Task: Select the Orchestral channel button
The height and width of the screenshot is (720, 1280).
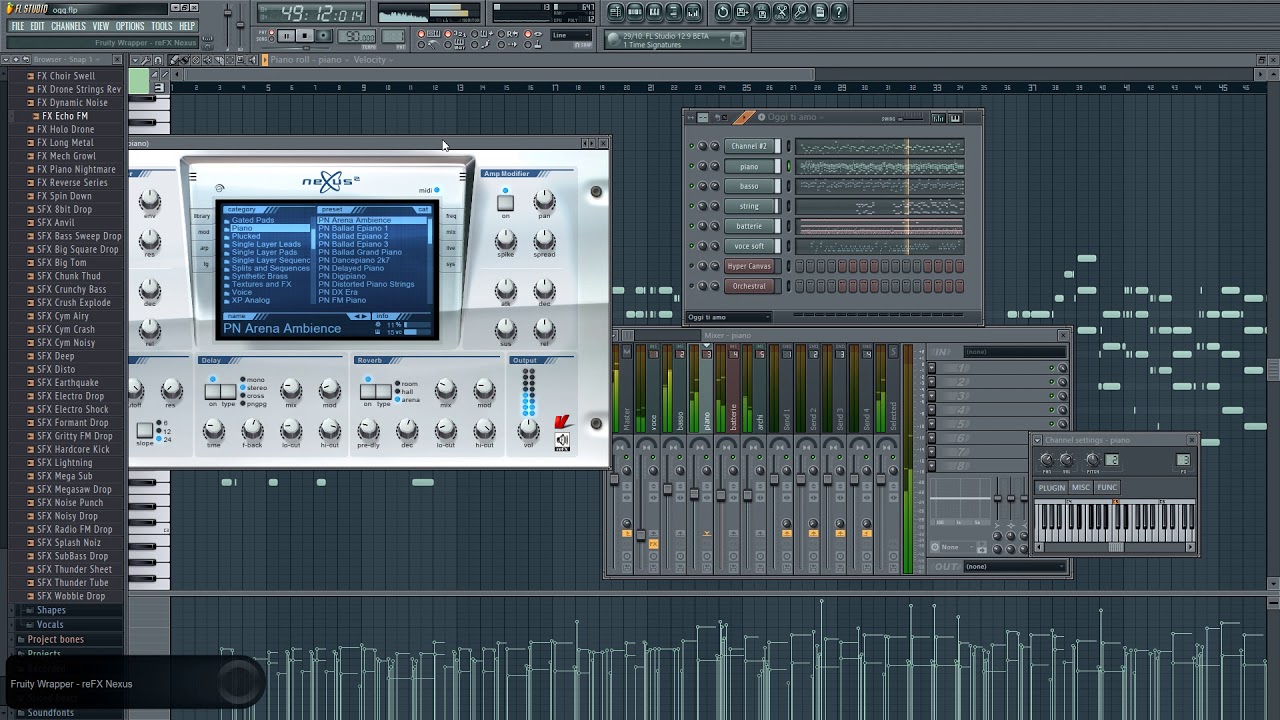Action: (x=749, y=286)
